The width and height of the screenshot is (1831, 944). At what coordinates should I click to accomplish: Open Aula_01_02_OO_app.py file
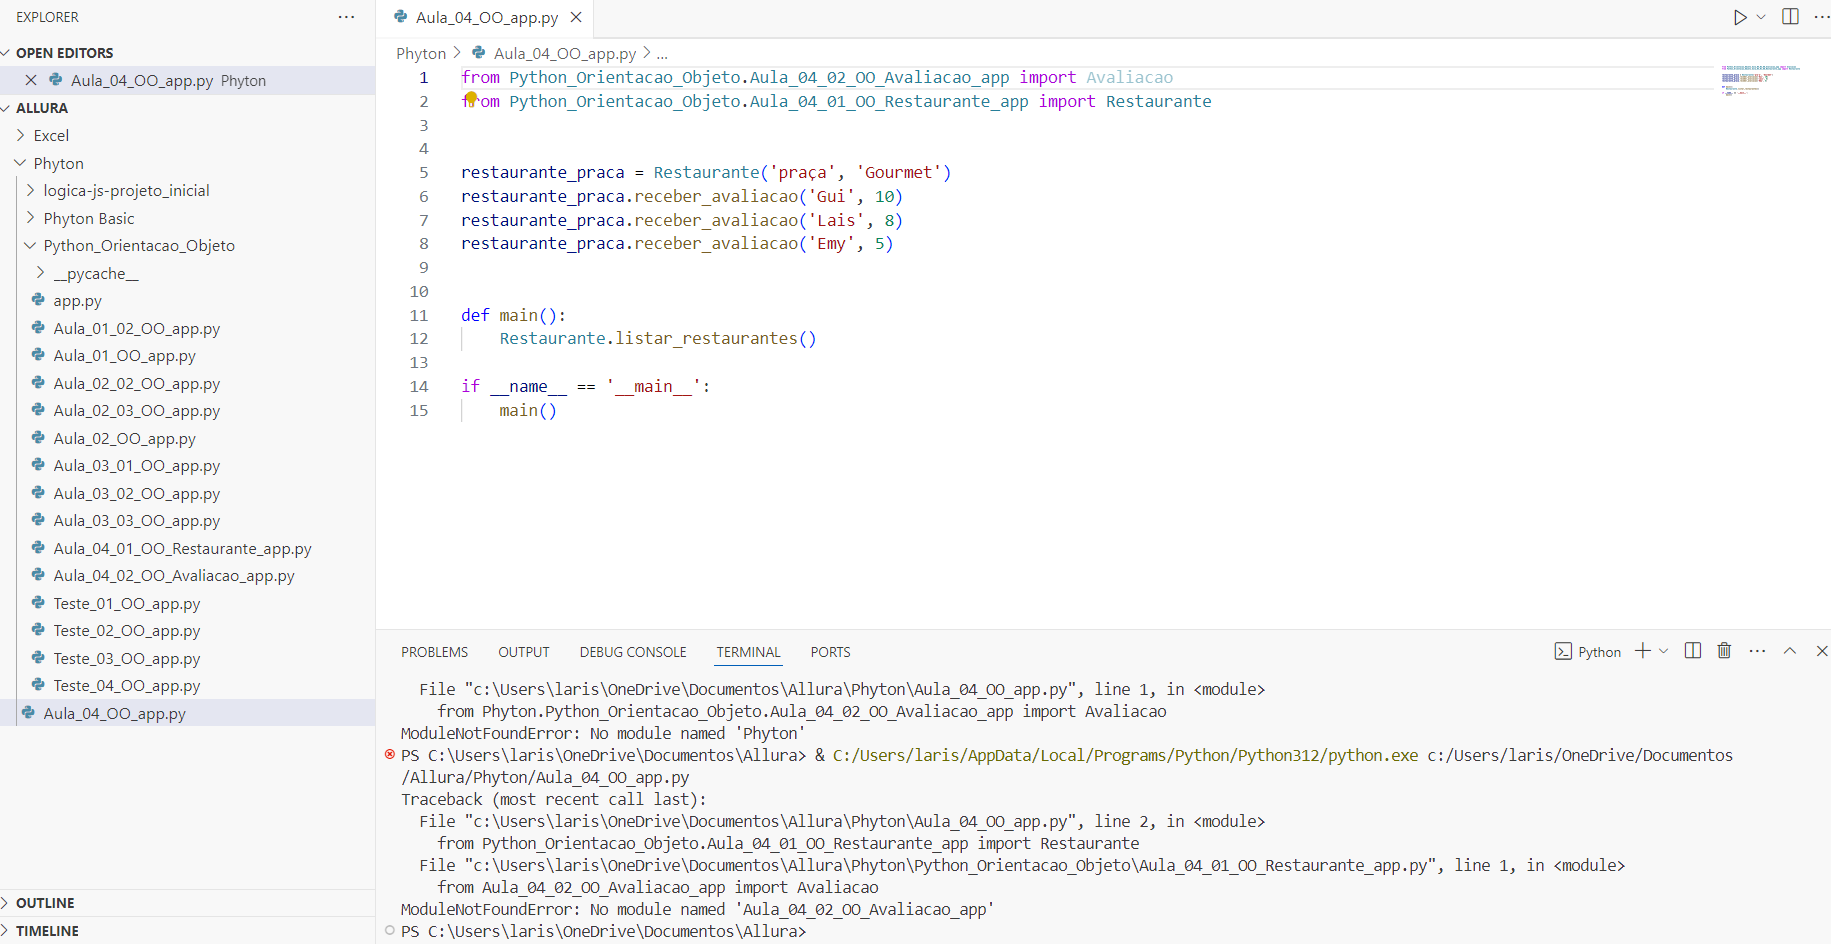(136, 328)
